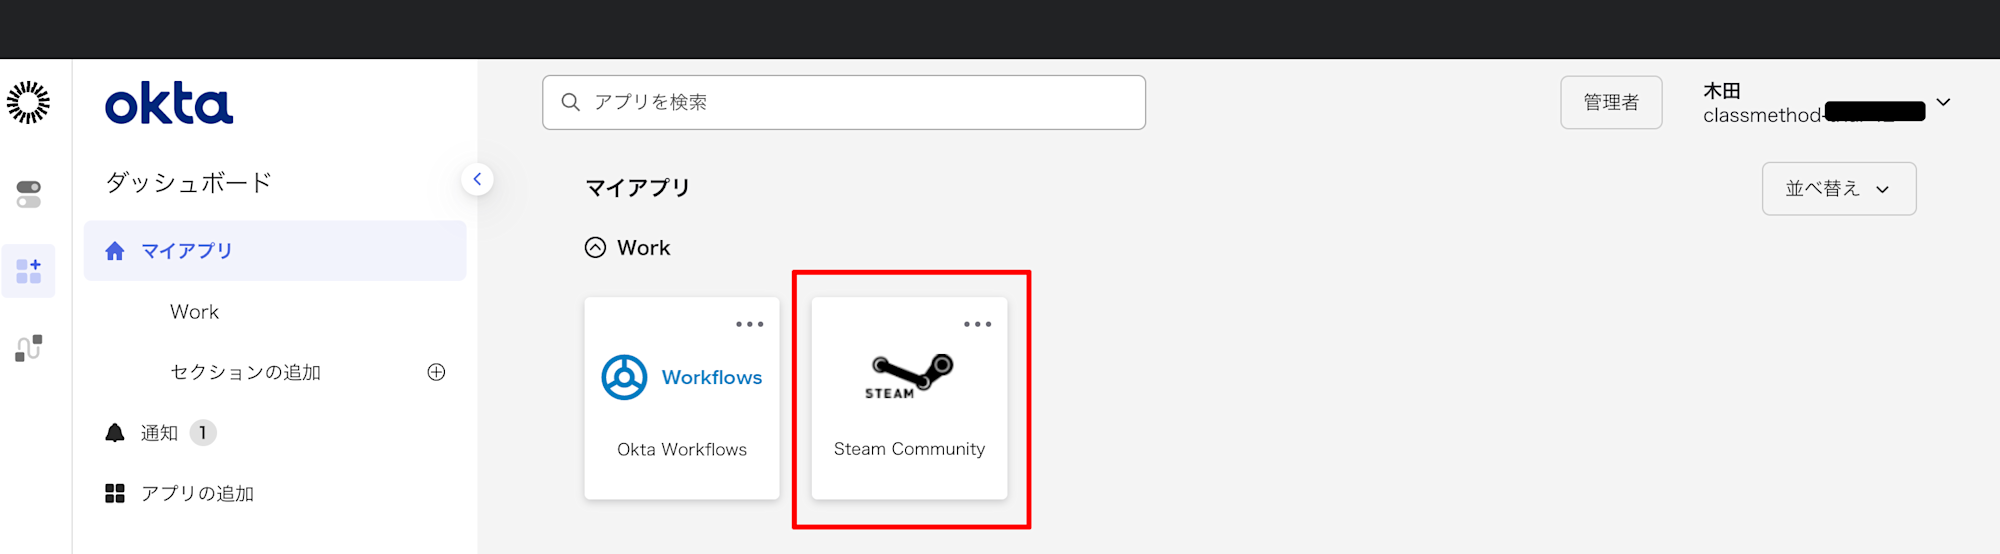This screenshot has width=2000, height=554.
Task: Open the 並べ替え sort dropdown
Action: [x=1839, y=189]
